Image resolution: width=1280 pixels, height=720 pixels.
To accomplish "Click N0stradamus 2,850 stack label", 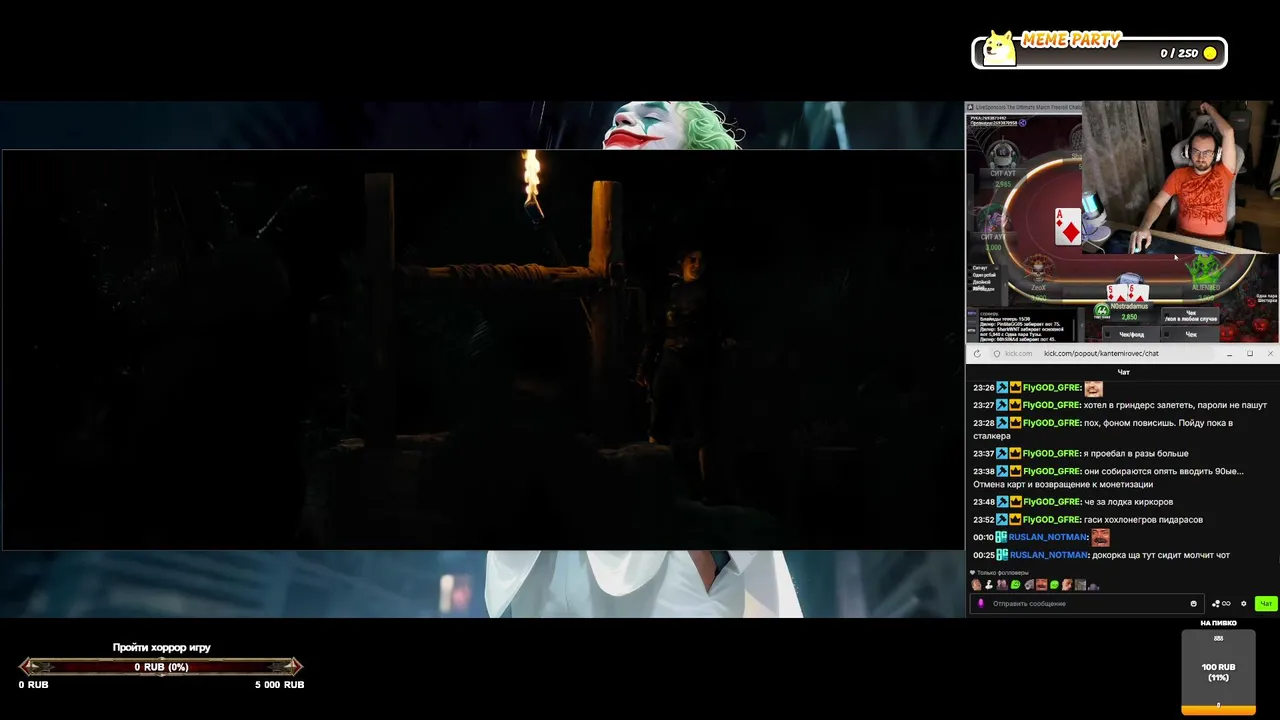I will pyautogui.click(x=1129, y=317).
